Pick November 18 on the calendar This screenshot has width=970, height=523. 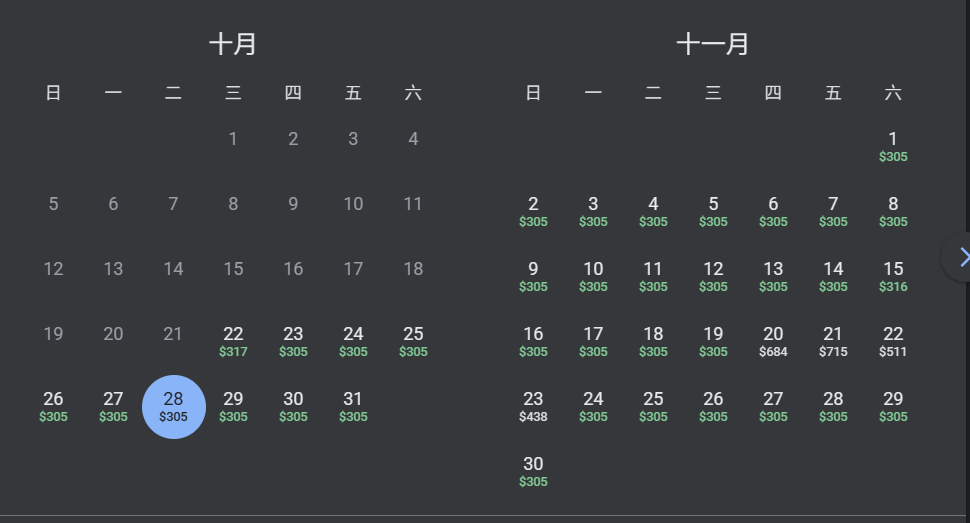[x=653, y=342]
